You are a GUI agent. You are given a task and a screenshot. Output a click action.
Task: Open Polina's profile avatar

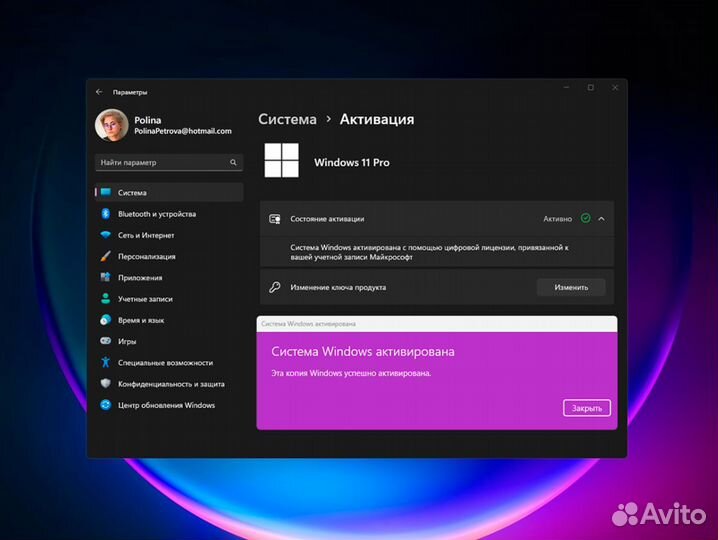(x=111, y=125)
